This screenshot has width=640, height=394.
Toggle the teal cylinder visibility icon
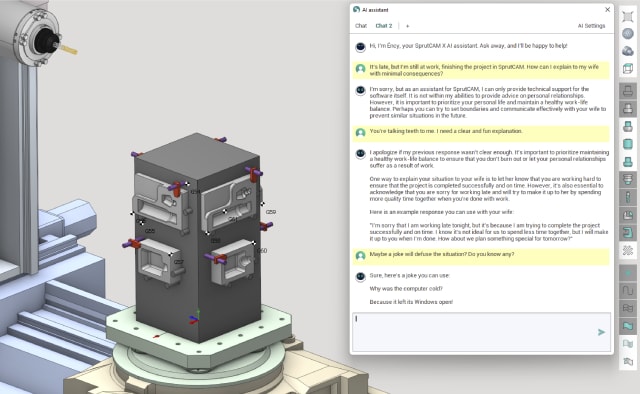tap(628, 144)
